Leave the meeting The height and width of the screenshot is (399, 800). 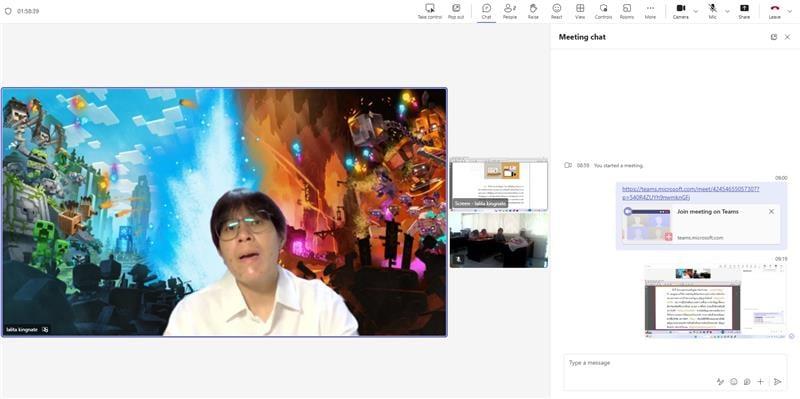click(x=774, y=11)
